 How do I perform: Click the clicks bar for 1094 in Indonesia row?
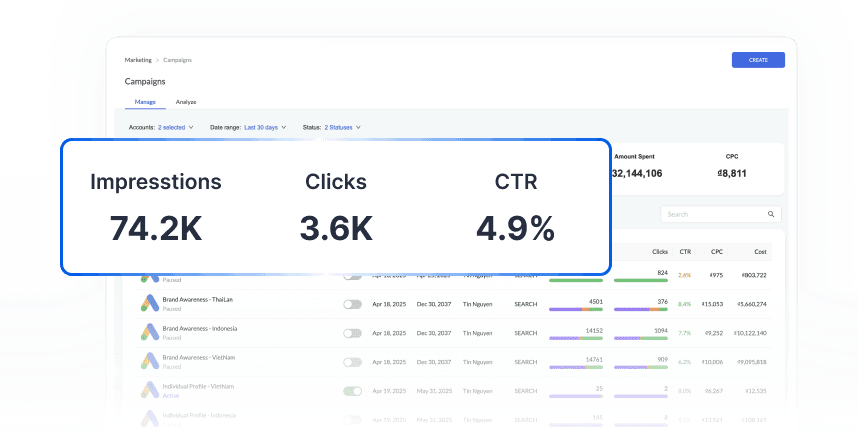tap(641, 338)
